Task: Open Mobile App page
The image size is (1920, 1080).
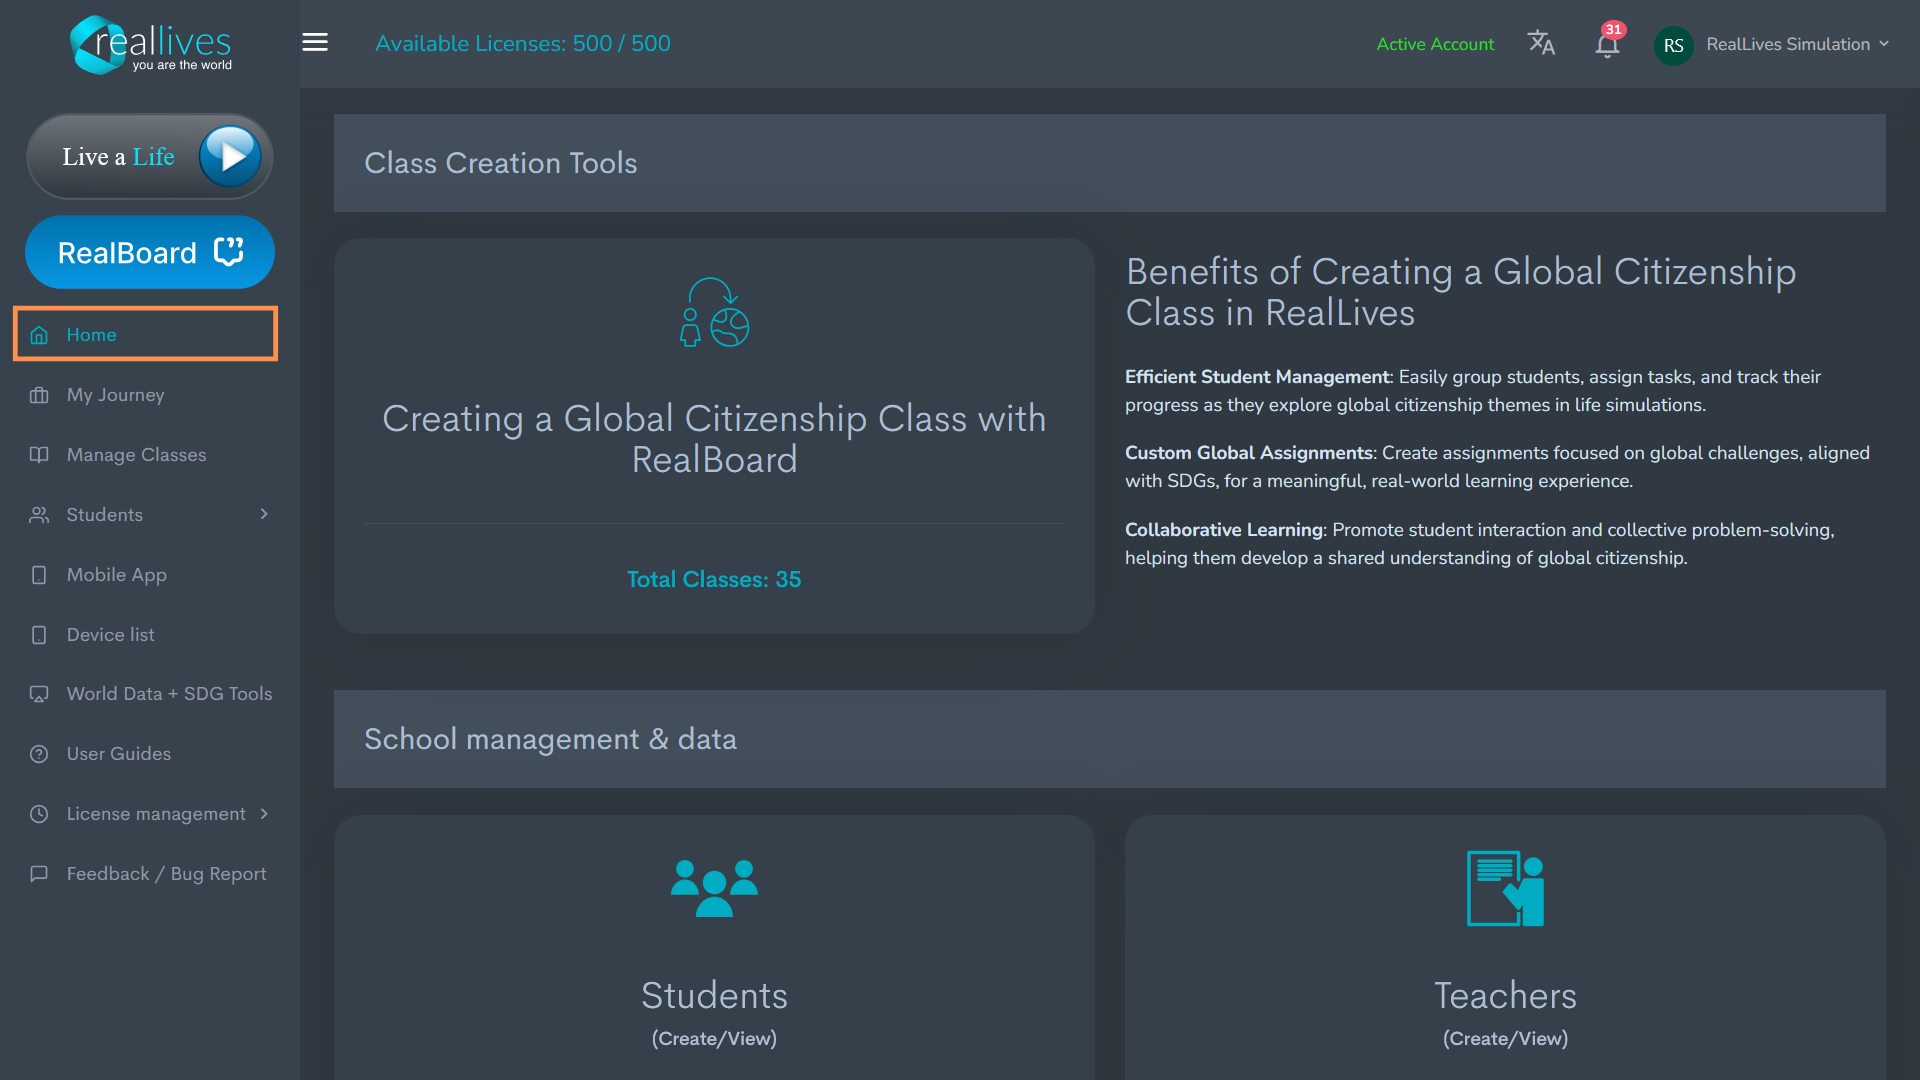Action: (116, 574)
